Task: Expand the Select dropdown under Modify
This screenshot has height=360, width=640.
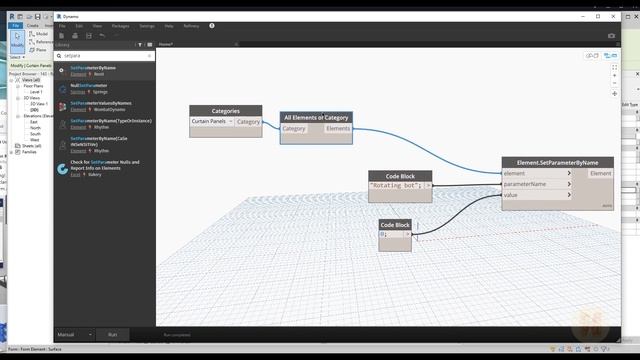Action: [18, 57]
